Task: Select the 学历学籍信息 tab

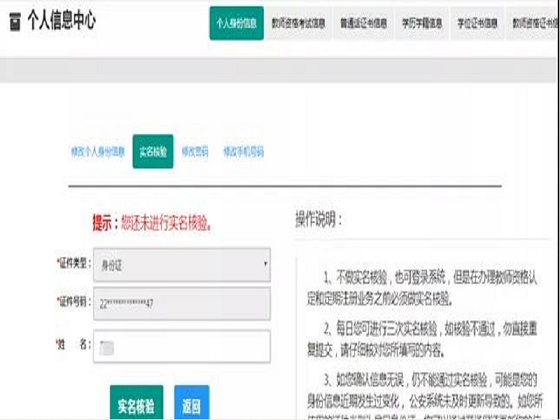Action: tap(422, 23)
